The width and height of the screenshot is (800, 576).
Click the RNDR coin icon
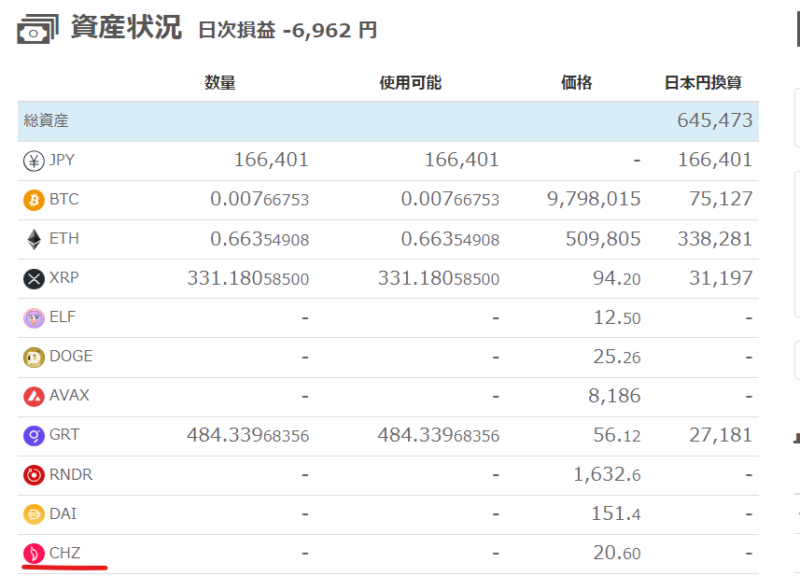point(34,475)
